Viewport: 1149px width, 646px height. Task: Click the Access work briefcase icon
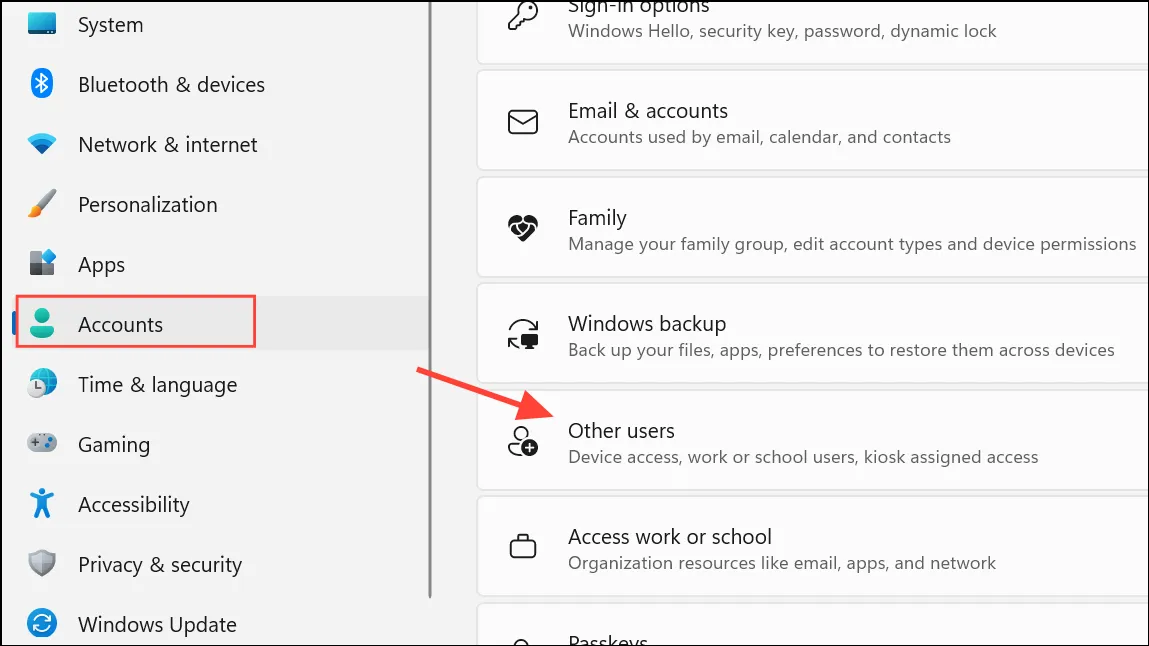pyautogui.click(x=522, y=546)
